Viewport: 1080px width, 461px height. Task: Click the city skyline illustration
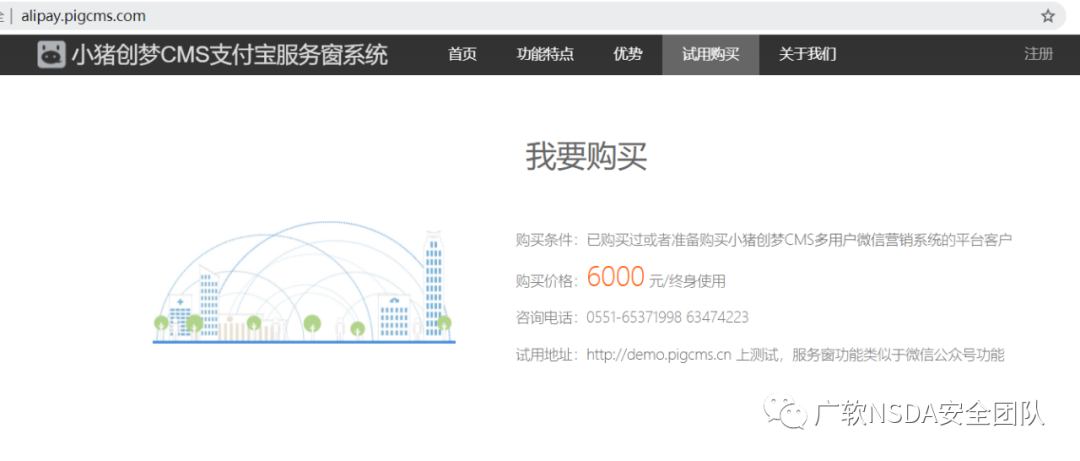point(303,283)
